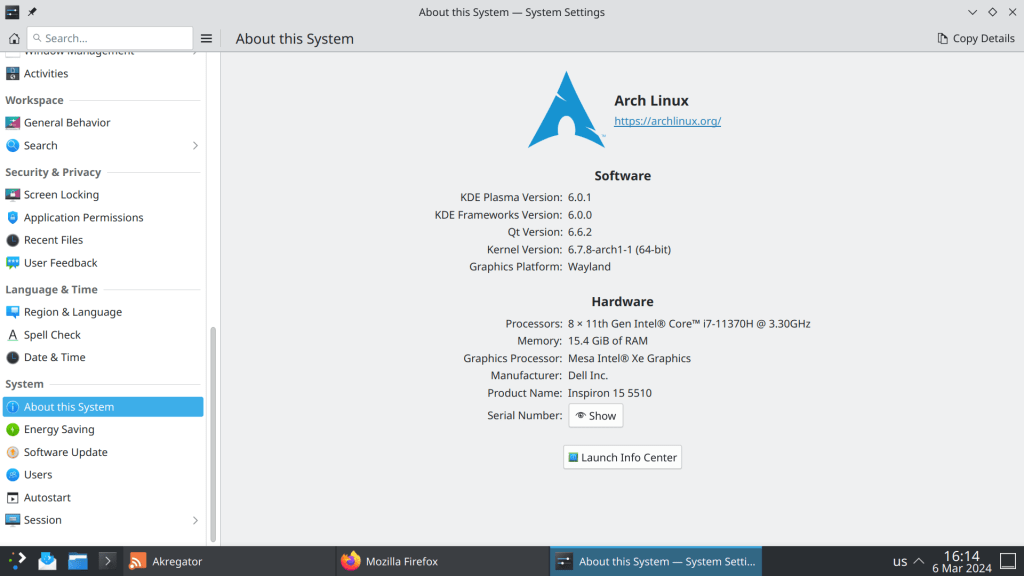The image size is (1024, 576).
Task: Click the Arch Linux logo
Action: coord(566,110)
